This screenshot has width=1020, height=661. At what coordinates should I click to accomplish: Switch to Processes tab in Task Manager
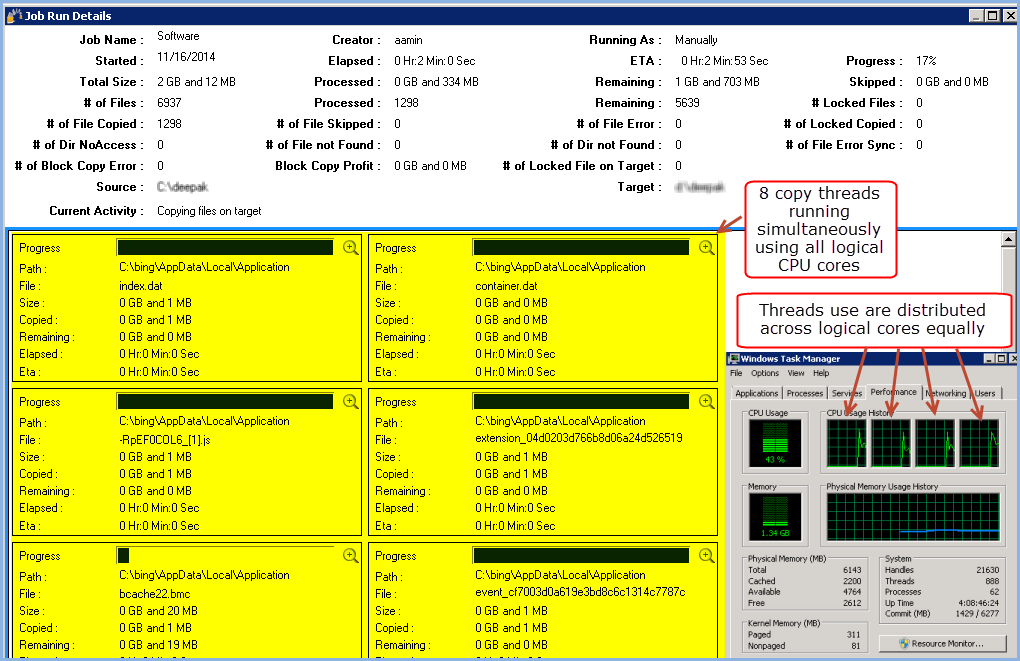tap(805, 393)
